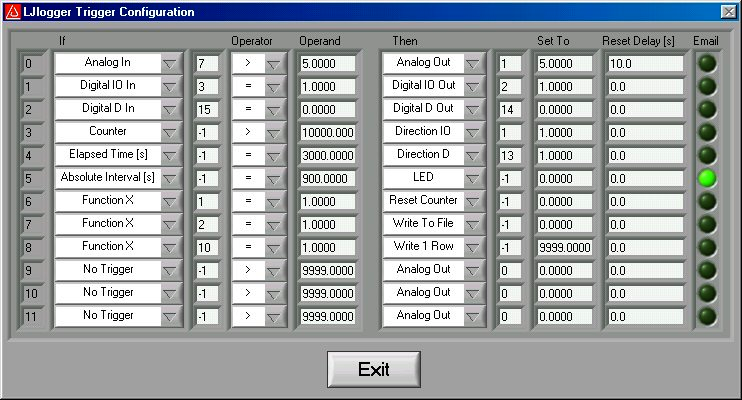The image size is (742, 400).
Task: Click the operand field containing 900.0000
Action: [326, 179]
